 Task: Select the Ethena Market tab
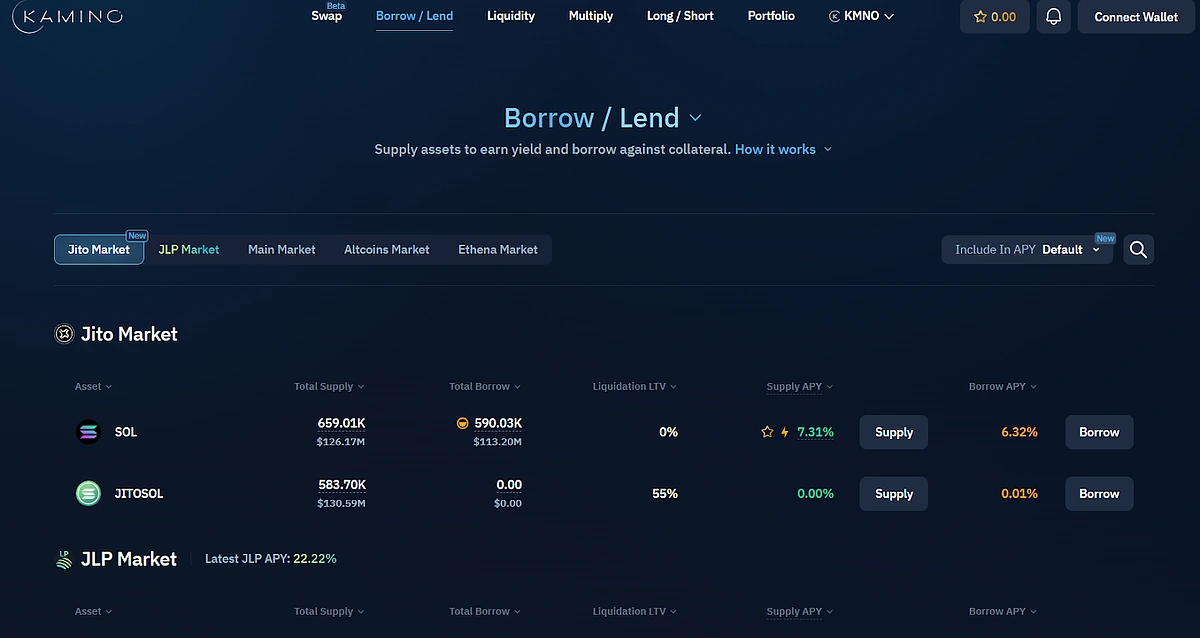pyautogui.click(x=497, y=249)
